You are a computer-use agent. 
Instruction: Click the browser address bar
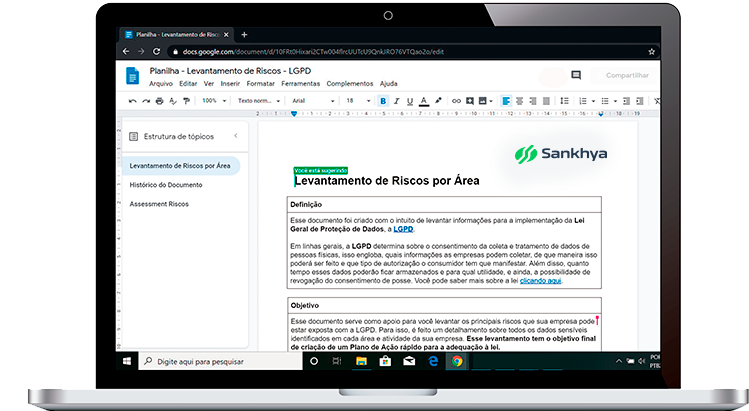click(411, 52)
